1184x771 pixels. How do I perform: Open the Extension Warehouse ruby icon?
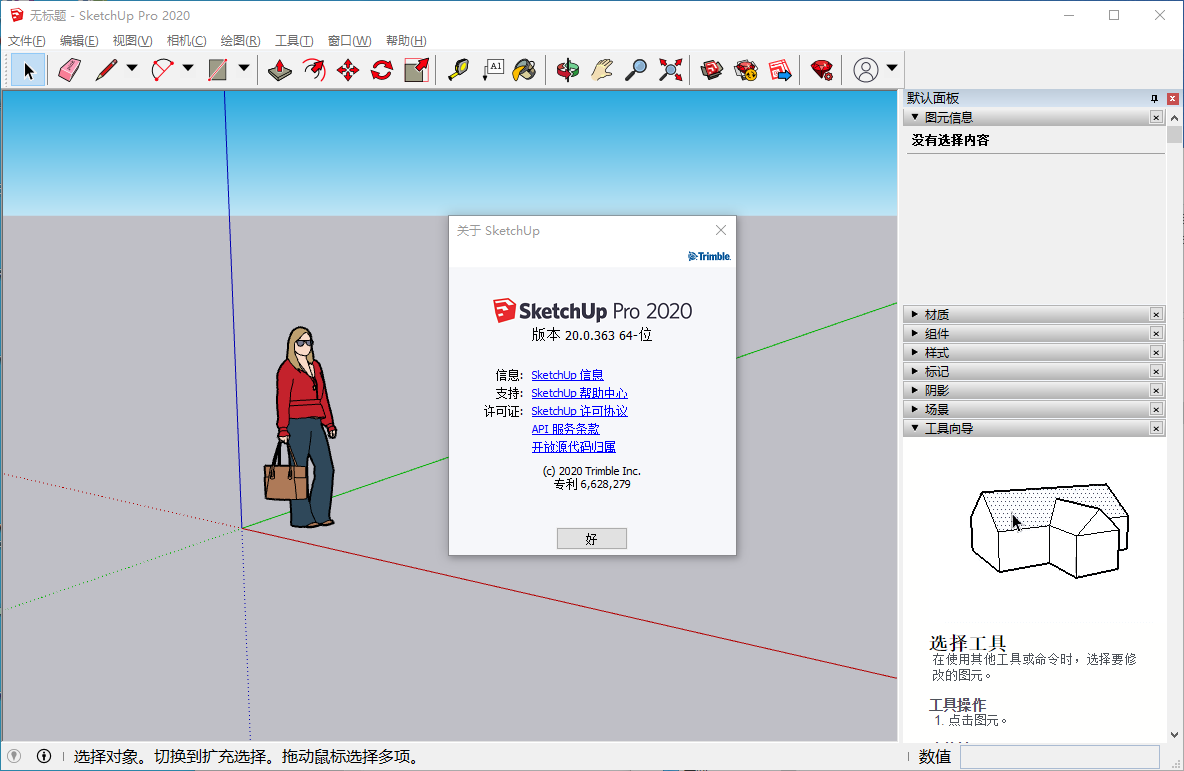pyautogui.click(x=822, y=70)
